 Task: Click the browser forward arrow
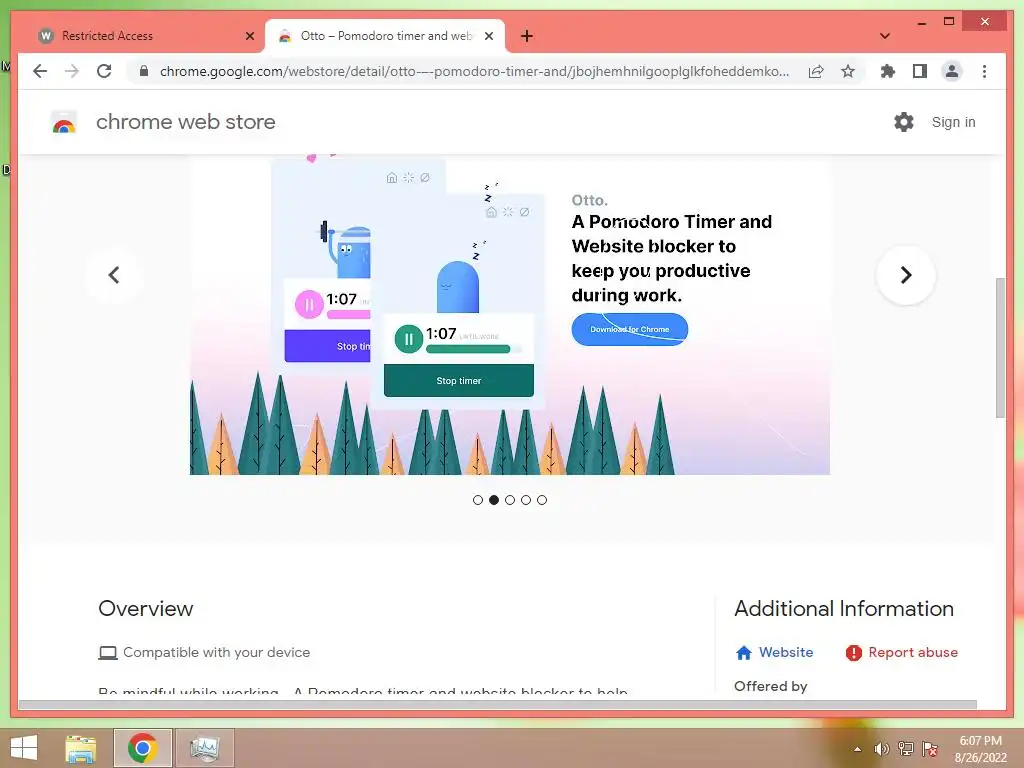point(72,71)
